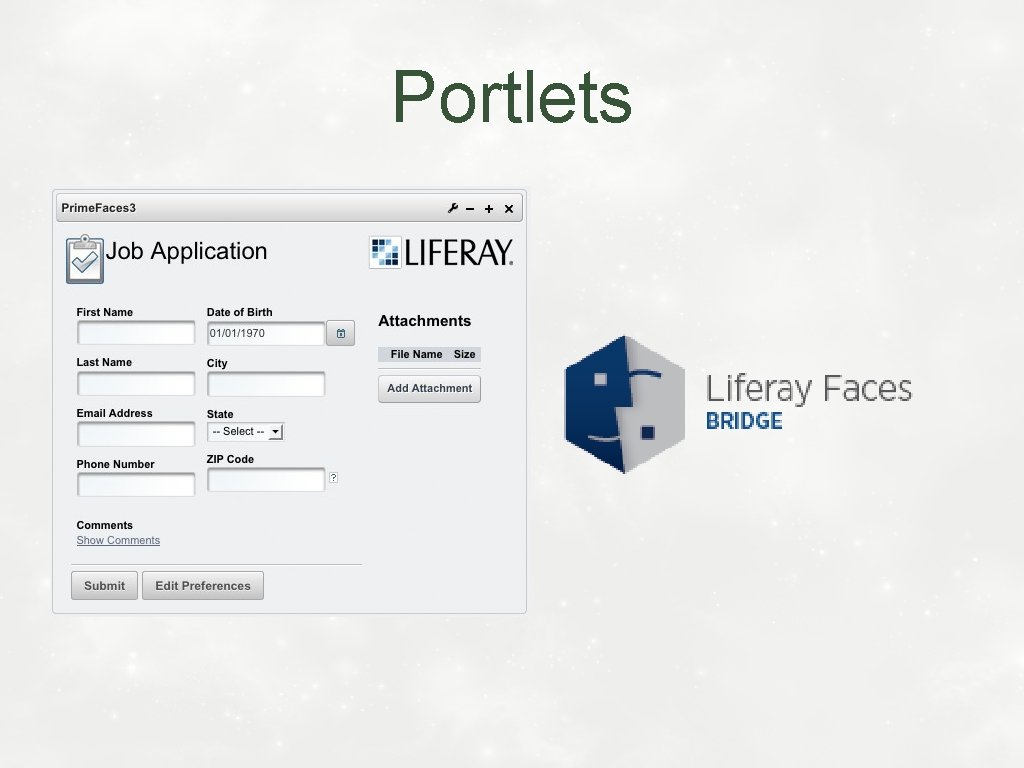1024x768 pixels.
Task: Click the Job Application heading text
Action: pos(186,251)
